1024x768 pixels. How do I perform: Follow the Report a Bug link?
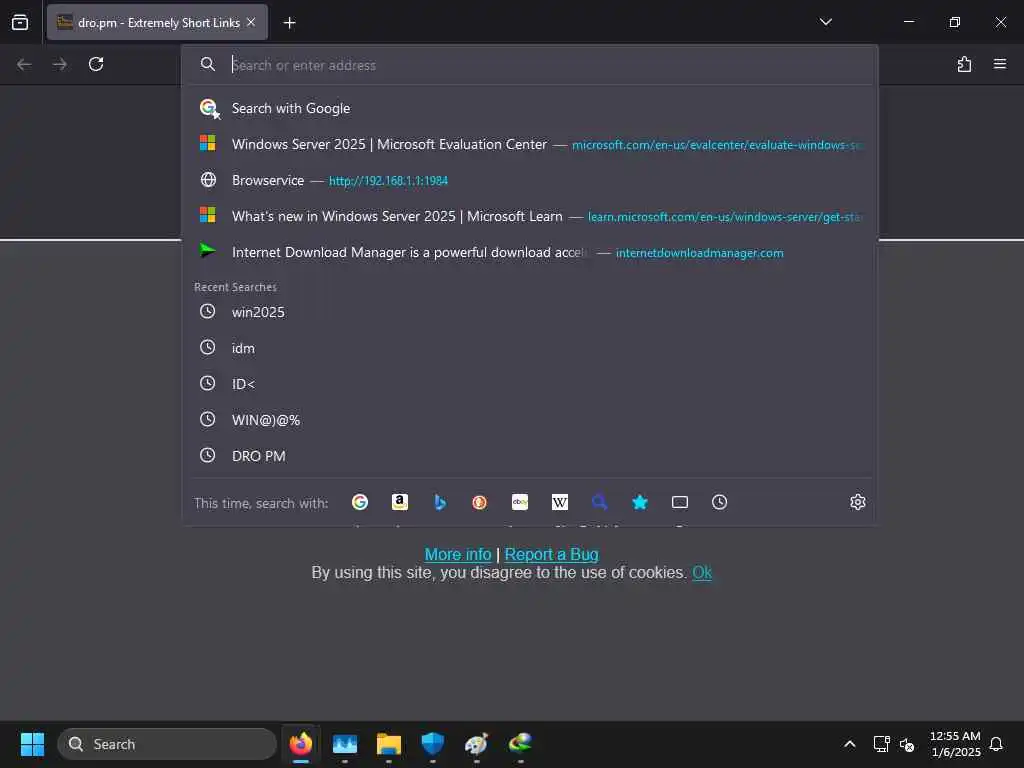click(551, 554)
